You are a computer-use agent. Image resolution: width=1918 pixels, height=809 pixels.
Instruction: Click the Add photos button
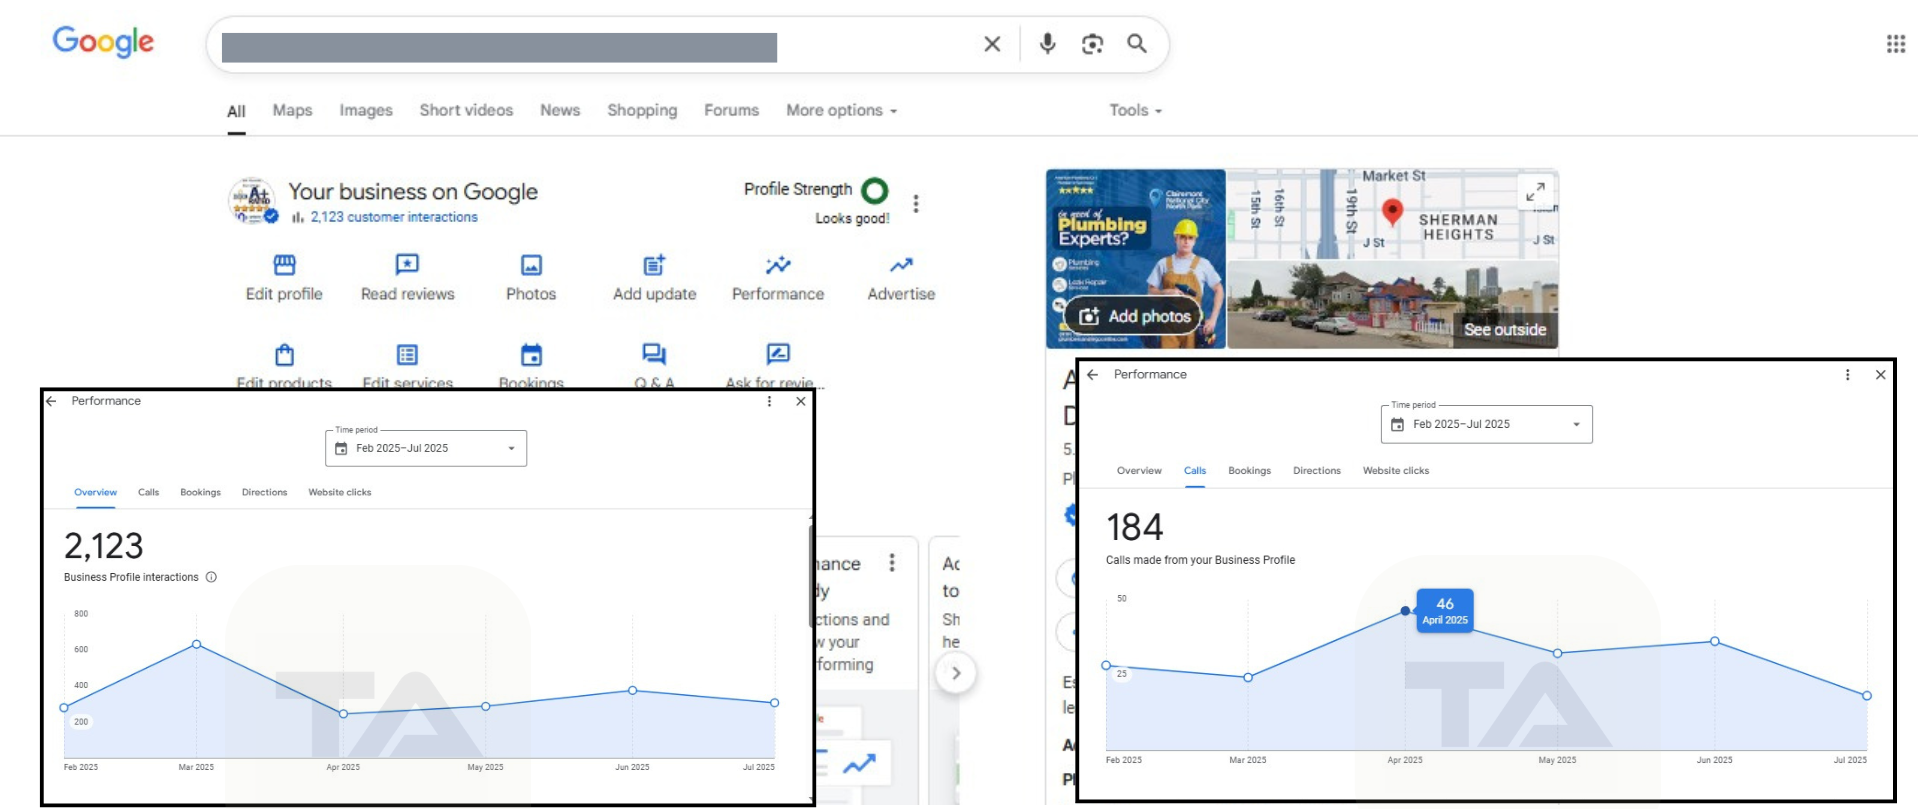1135,317
